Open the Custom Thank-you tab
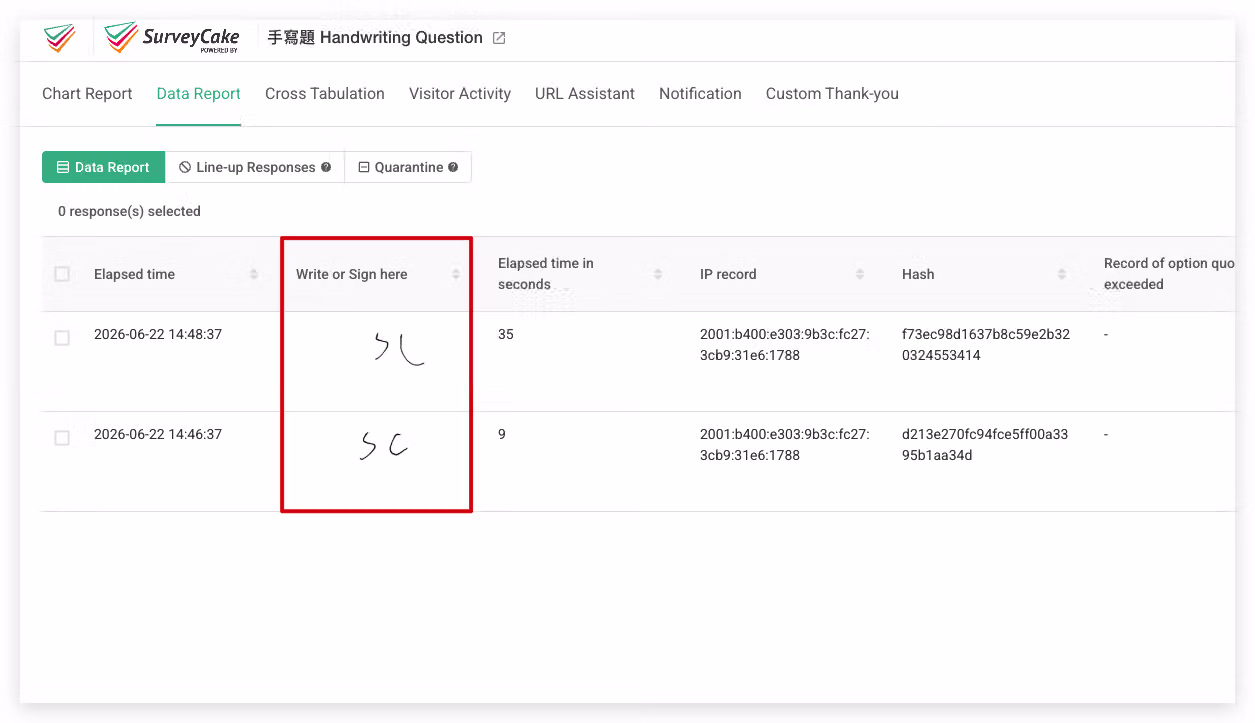This screenshot has width=1255, height=723. tap(832, 94)
